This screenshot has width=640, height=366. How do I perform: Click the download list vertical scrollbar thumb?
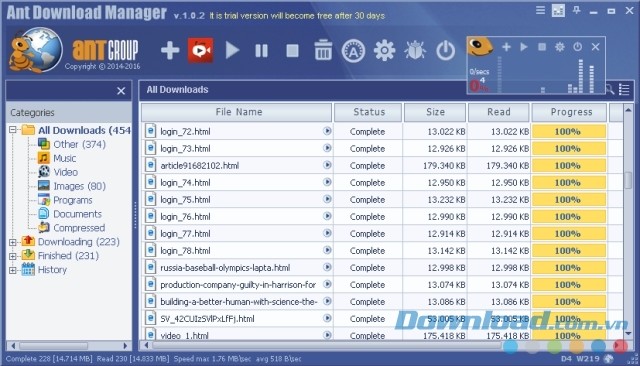point(628,181)
